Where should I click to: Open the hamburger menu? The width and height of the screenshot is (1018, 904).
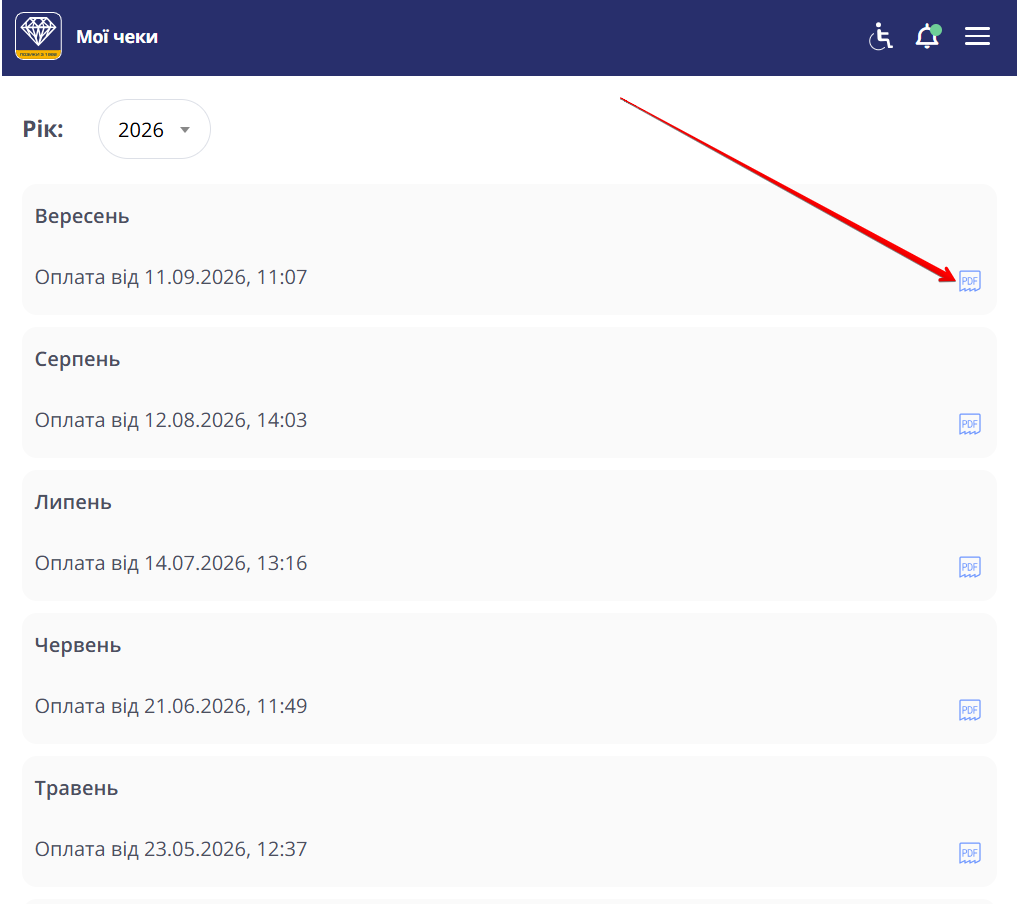click(977, 36)
